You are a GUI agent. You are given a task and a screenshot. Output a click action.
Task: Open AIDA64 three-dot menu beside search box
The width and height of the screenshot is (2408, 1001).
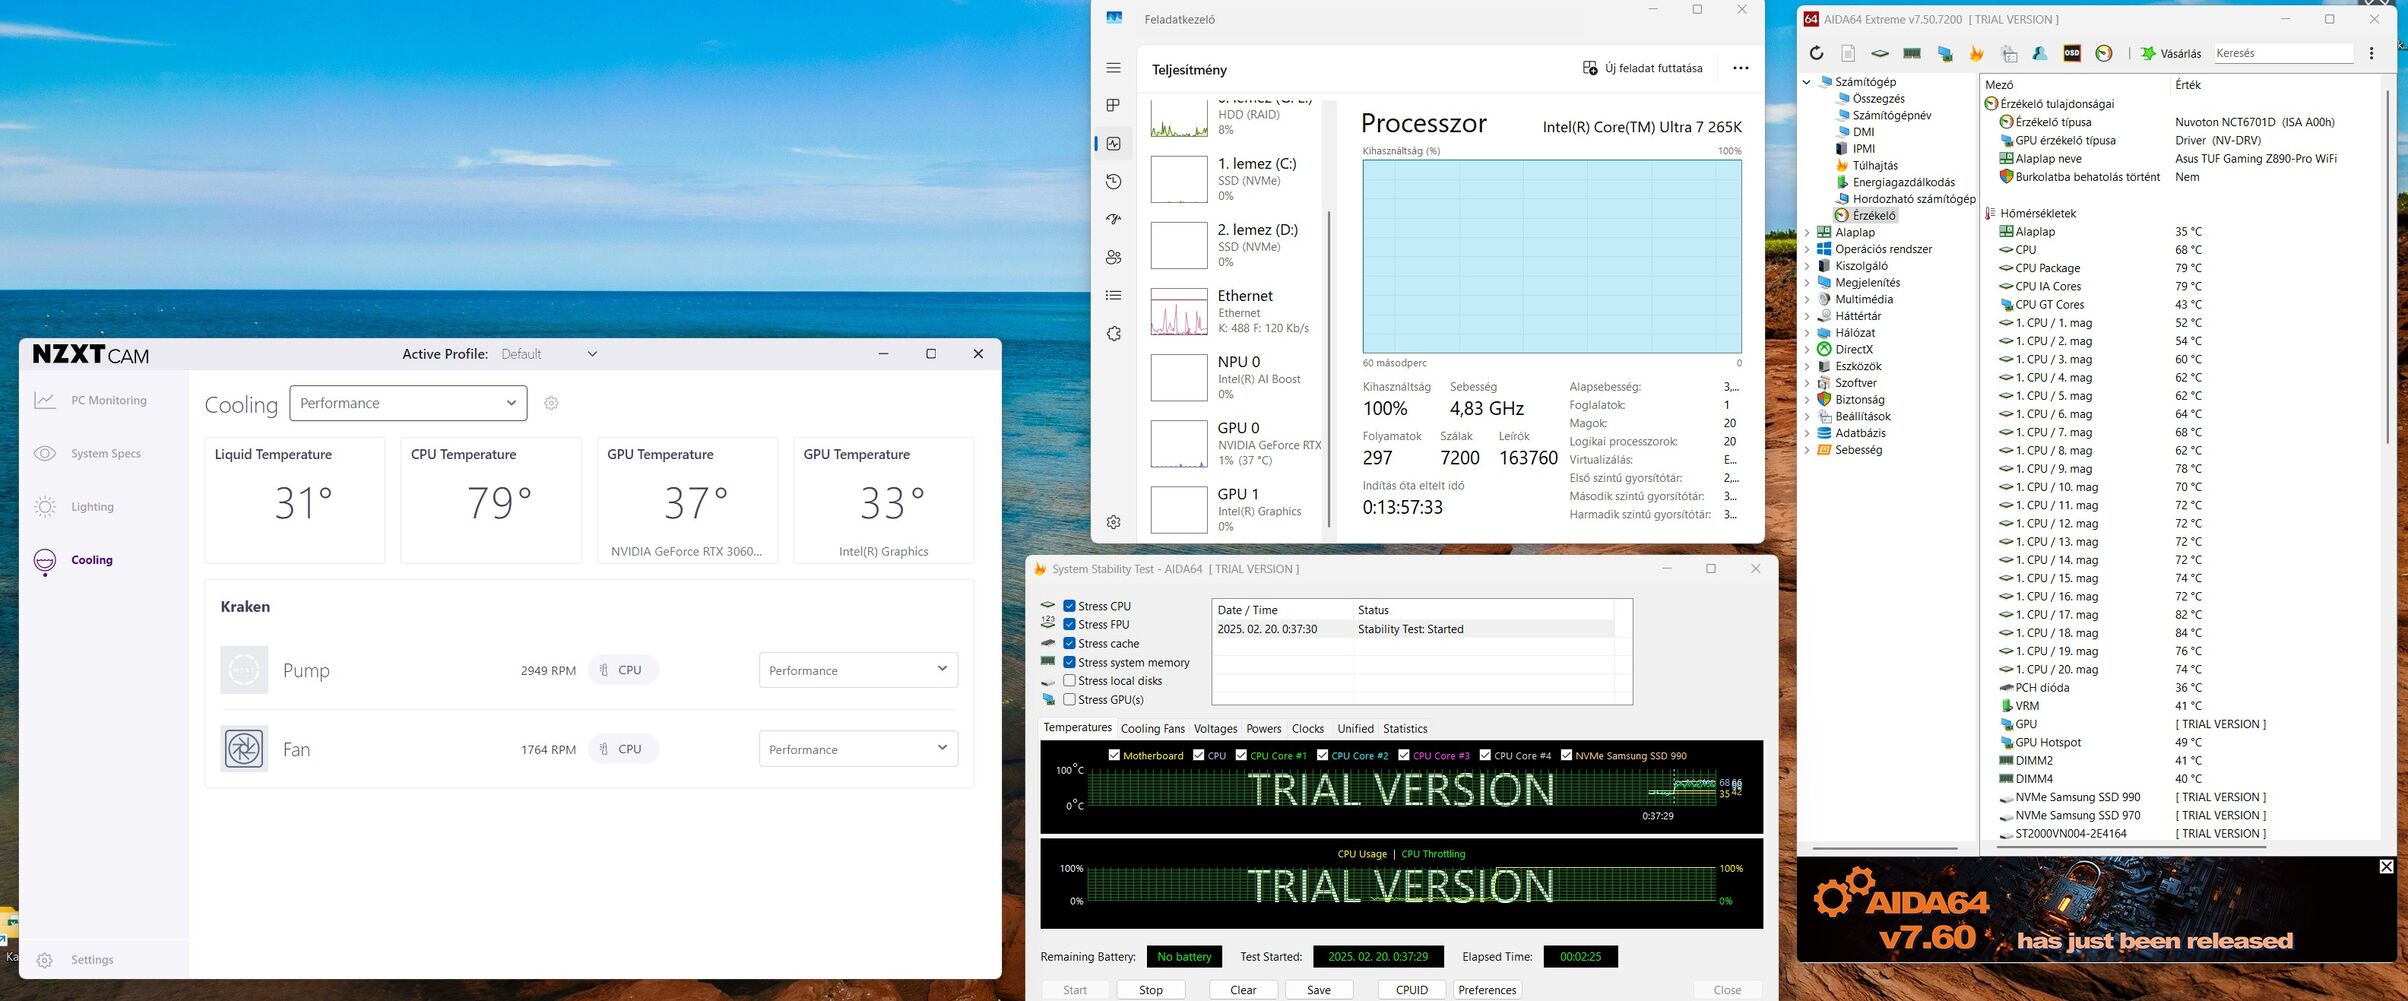pyautogui.click(x=2371, y=53)
